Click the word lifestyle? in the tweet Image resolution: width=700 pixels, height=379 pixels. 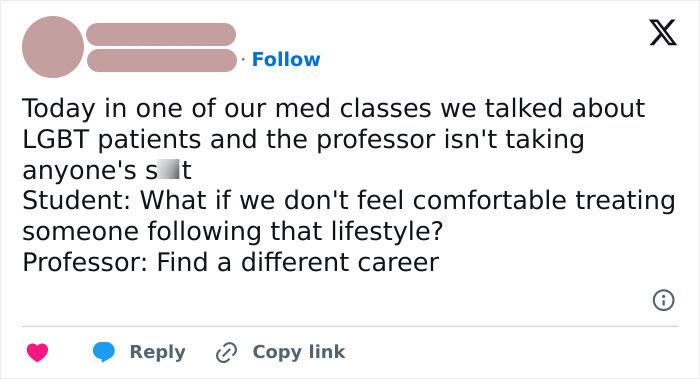coord(387,231)
